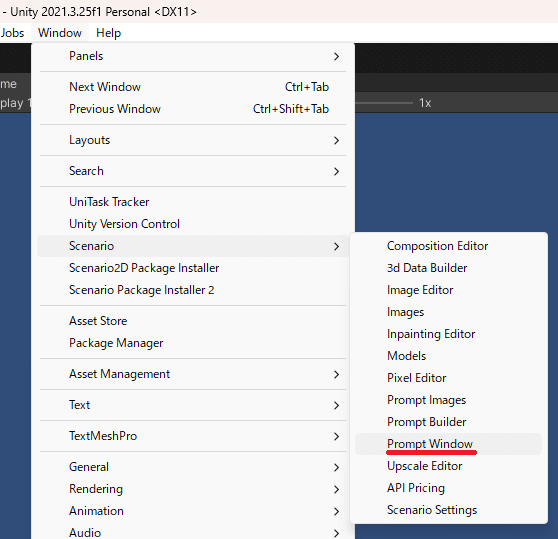Open the Asset Store window
Viewport: 558px width, 539px height.
tap(193, 321)
